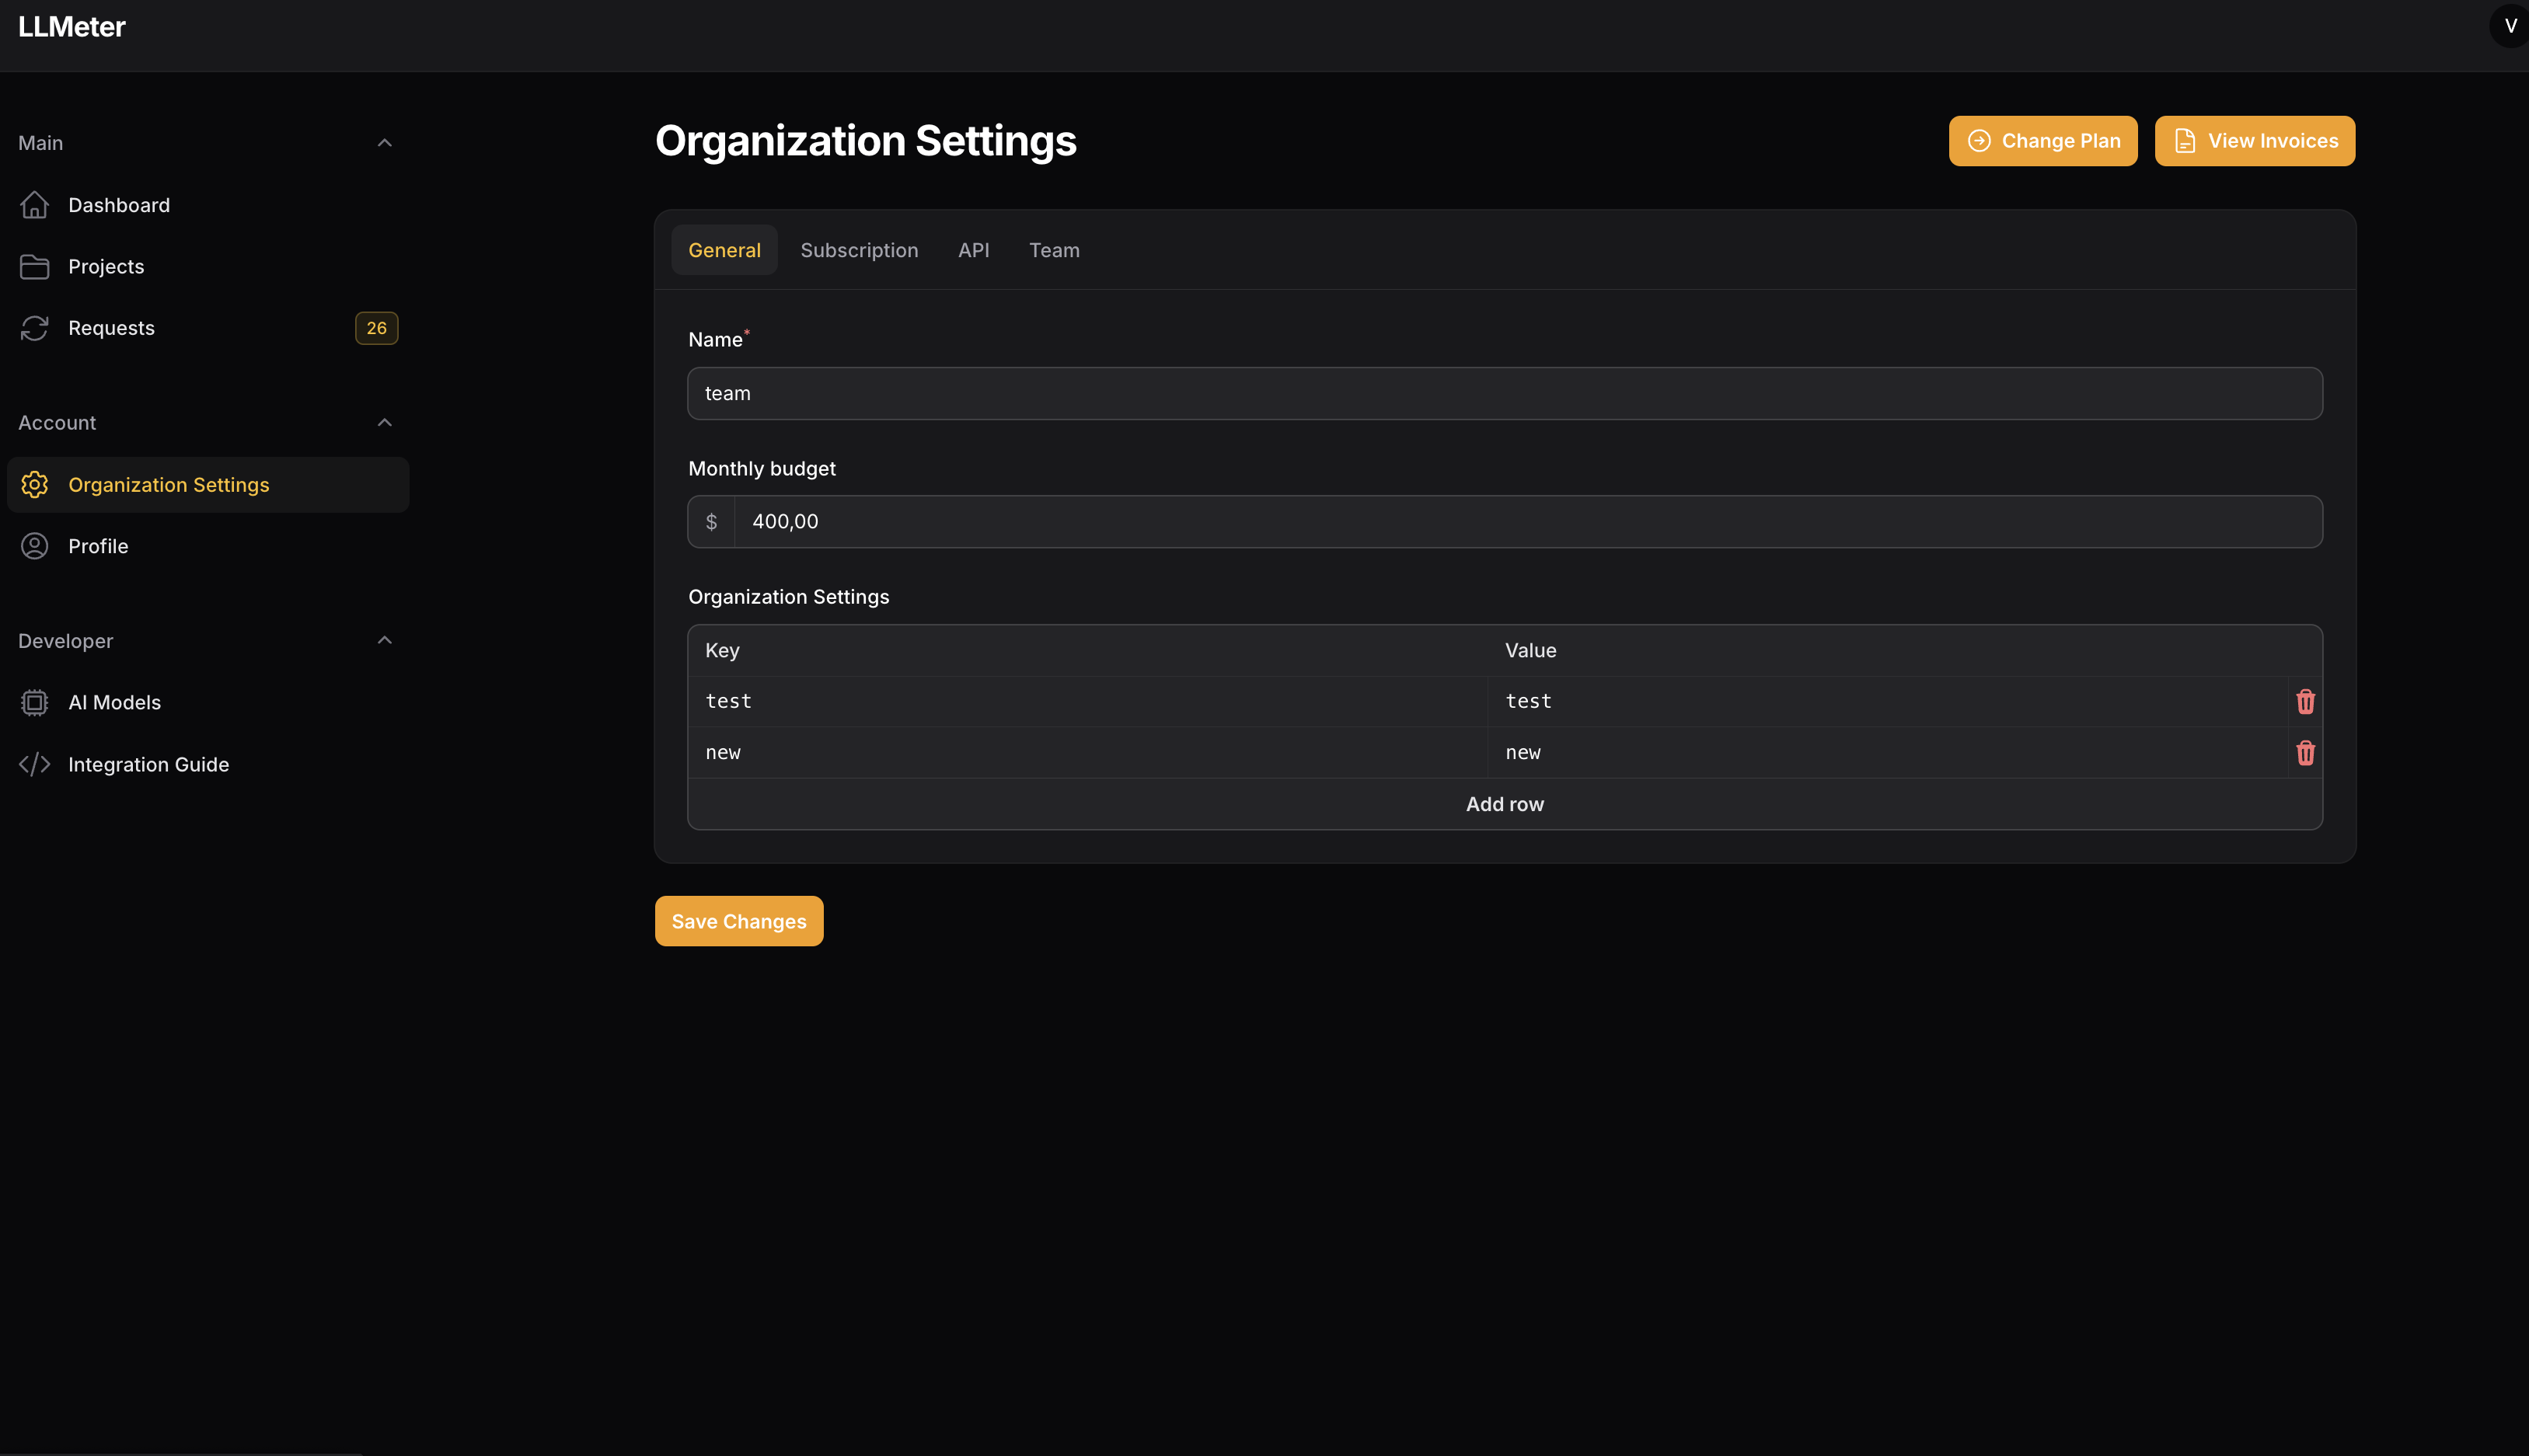The height and width of the screenshot is (1456, 2529).
Task: Add row to settings table
Action: 1504,804
